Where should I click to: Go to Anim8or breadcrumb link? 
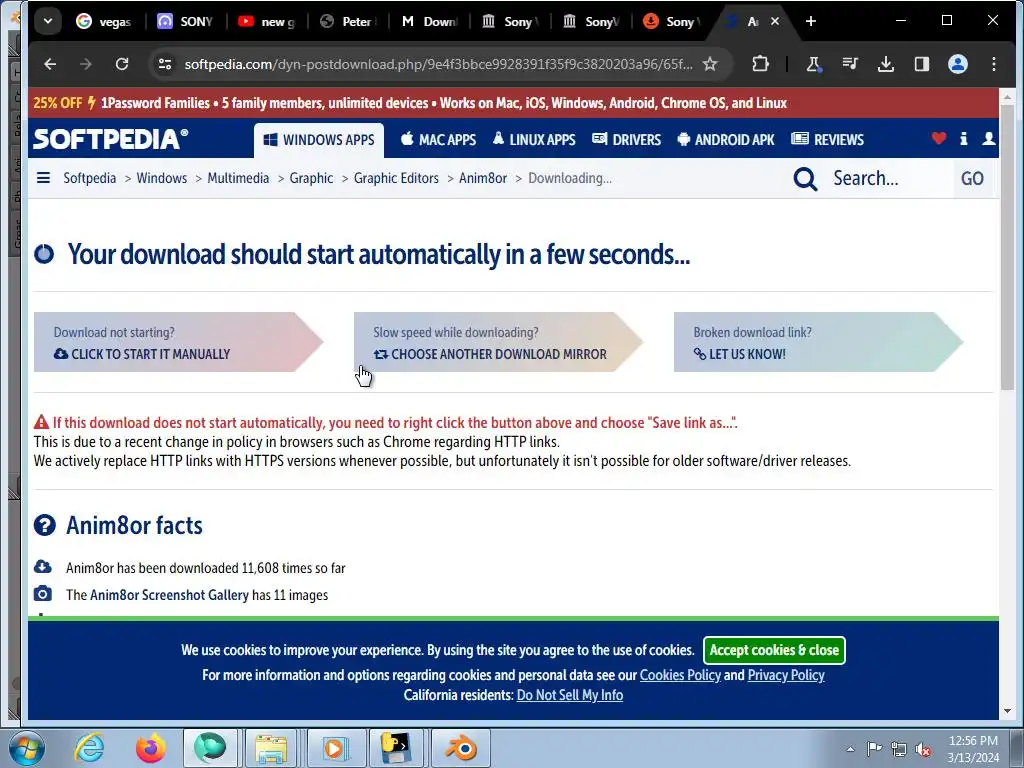point(483,178)
